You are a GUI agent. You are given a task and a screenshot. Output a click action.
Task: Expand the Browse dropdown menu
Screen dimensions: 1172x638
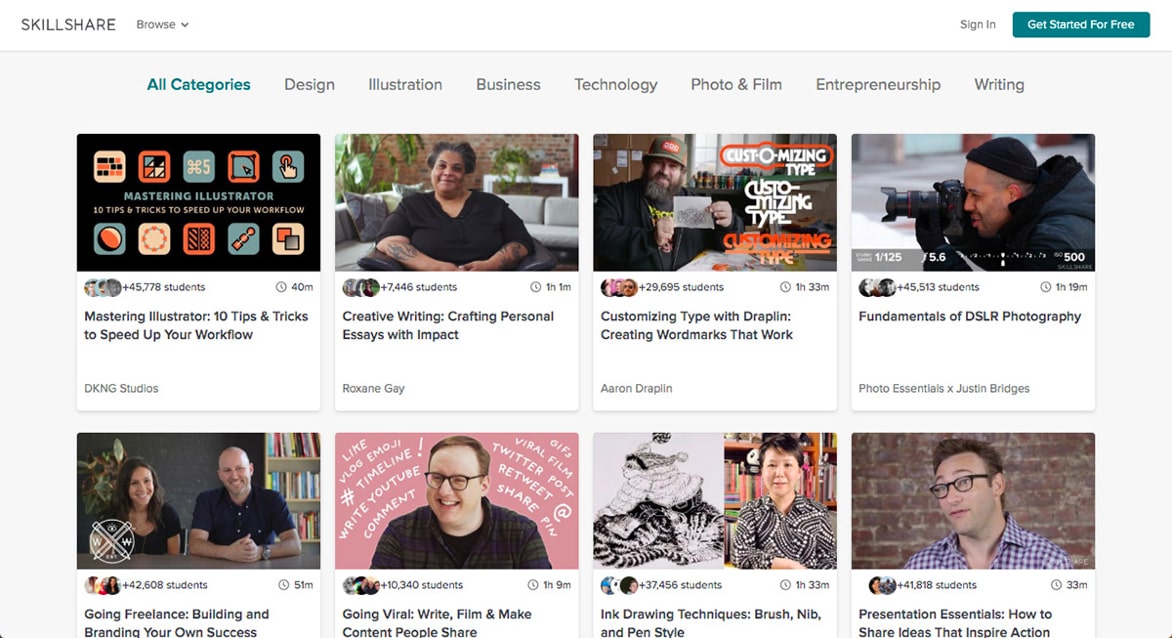click(x=162, y=25)
